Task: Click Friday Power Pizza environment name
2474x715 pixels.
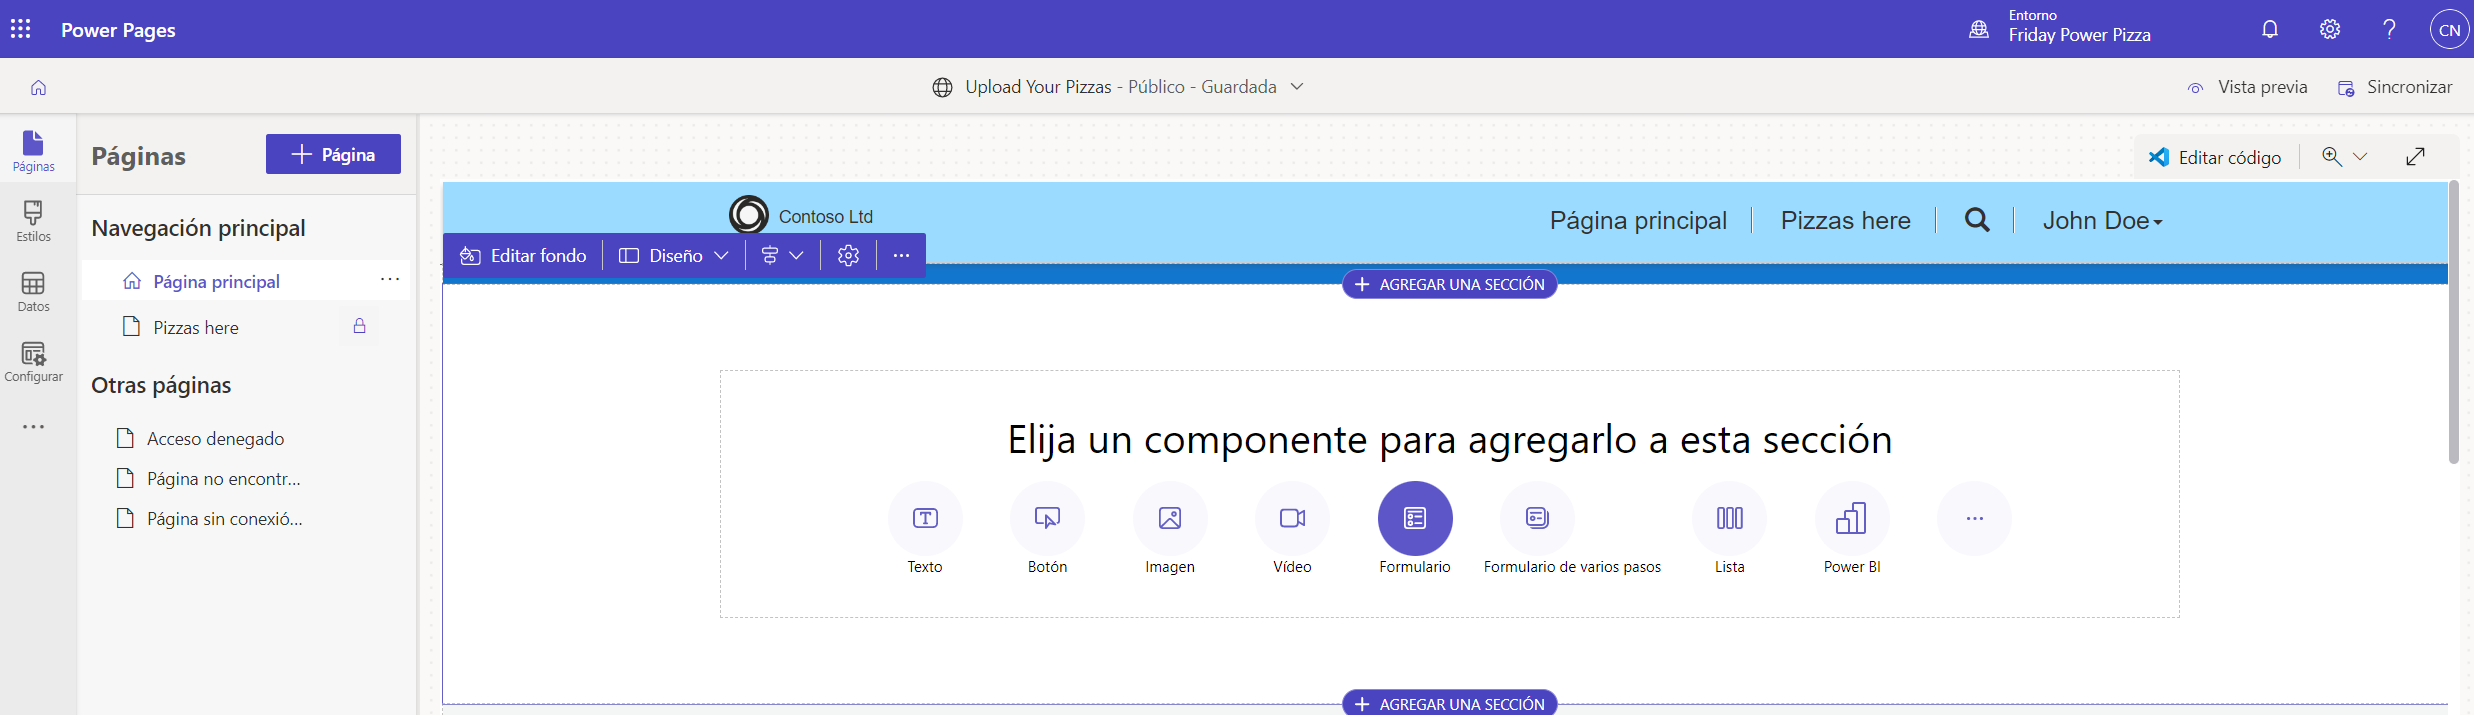Action: point(2079,35)
